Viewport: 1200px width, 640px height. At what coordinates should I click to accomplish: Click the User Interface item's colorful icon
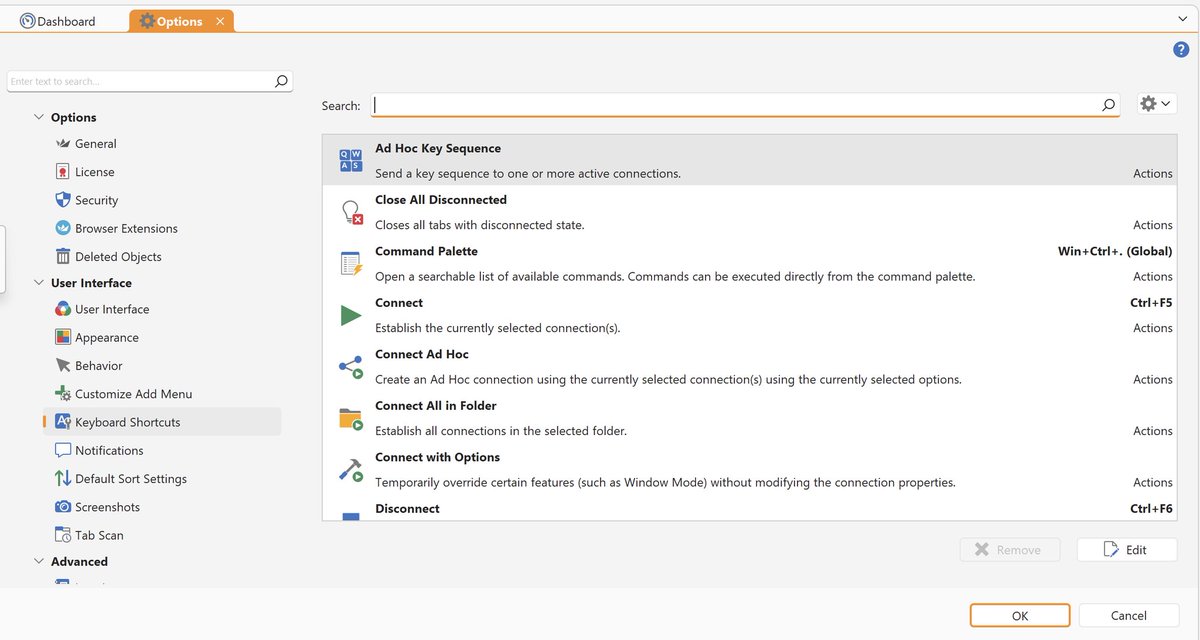click(x=63, y=309)
